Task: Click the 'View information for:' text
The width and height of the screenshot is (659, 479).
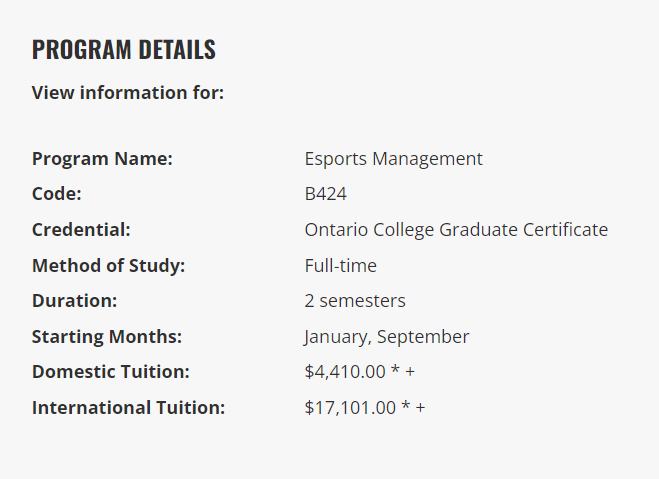Action: point(128,93)
